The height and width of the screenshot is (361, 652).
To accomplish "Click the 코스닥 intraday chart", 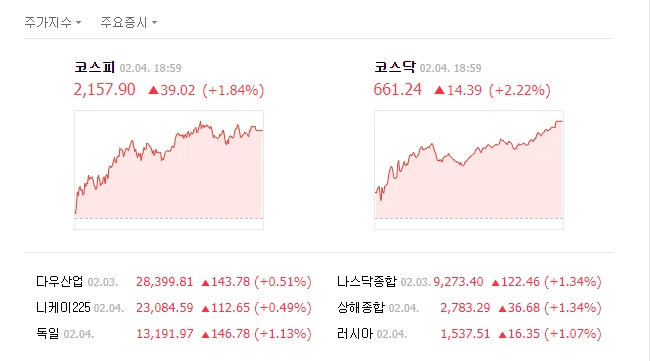I will click(x=469, y=170).
